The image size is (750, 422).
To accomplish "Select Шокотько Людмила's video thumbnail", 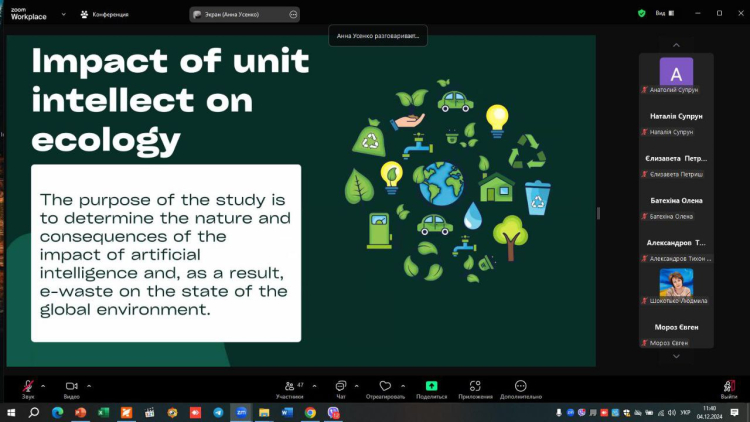I will (676, 282).
